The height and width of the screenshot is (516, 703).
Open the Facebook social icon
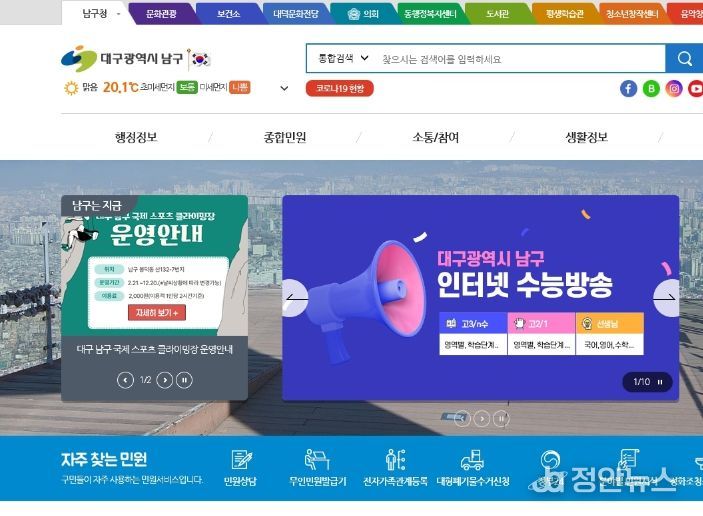coord(629,88)
